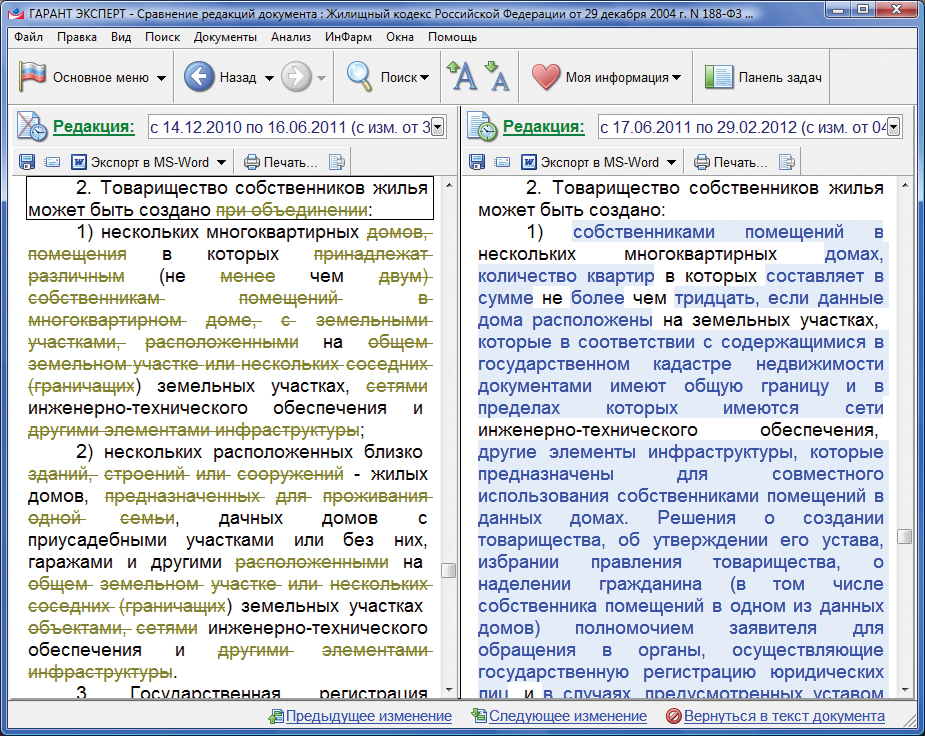The height and width of the screenshot is (736, 925).
Task: Click the greyed Forward arrow icon
Action: pos(296,77)
